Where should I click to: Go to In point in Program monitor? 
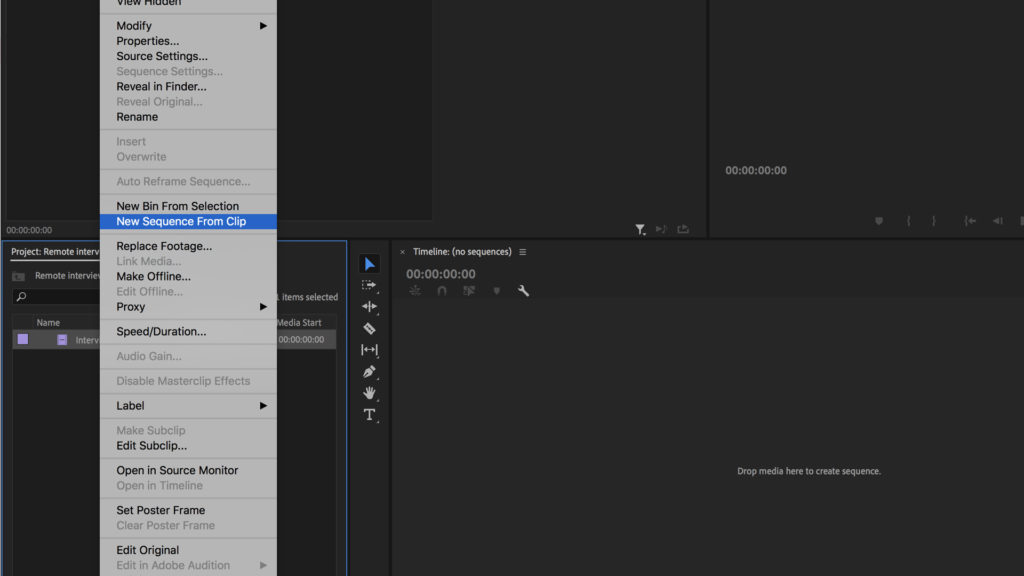(970, 221)
